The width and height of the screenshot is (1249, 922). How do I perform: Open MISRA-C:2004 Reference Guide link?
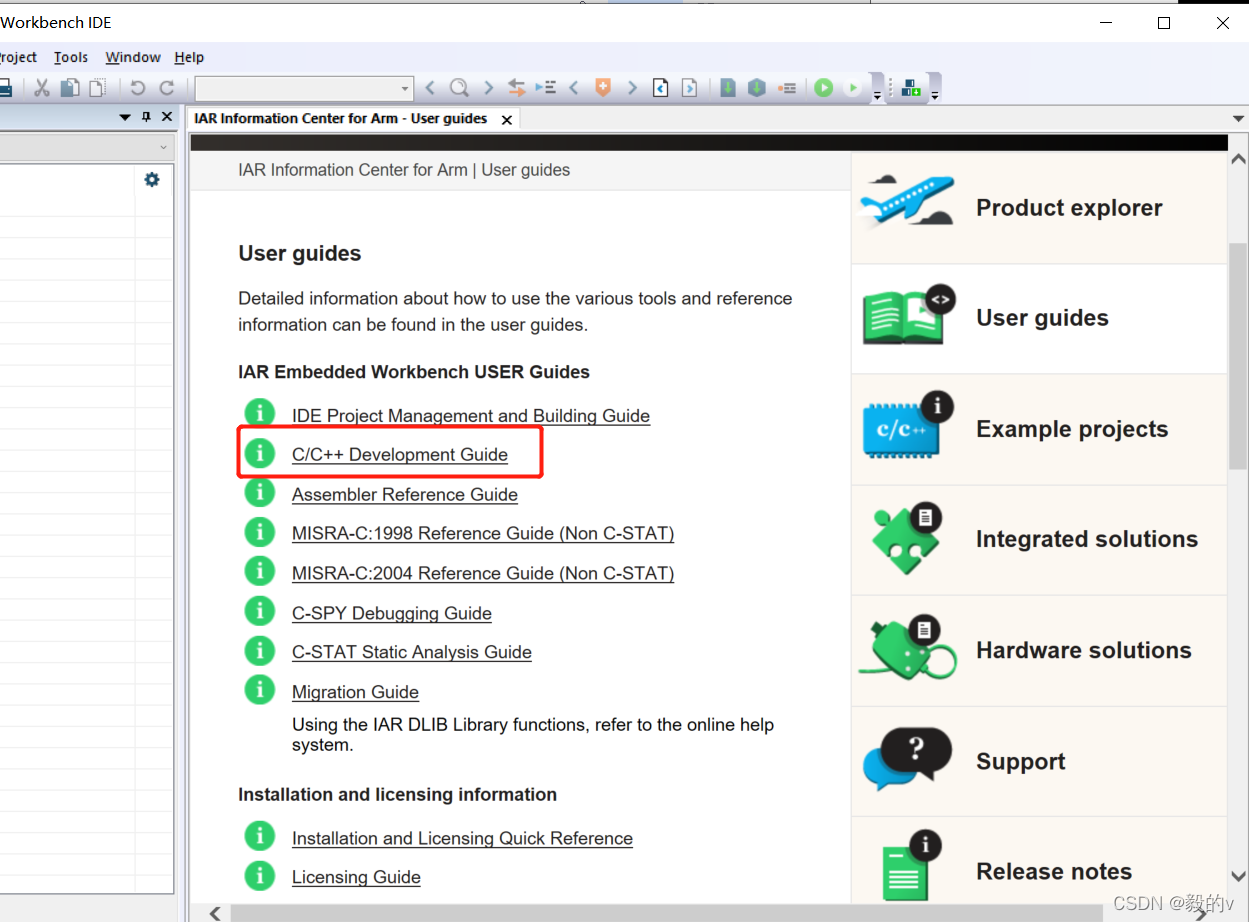click(x=483, y=574)
